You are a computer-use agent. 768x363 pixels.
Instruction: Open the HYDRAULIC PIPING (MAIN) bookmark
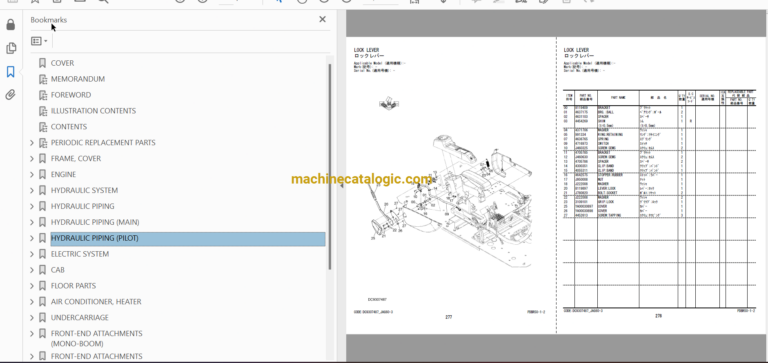point(95,222)
